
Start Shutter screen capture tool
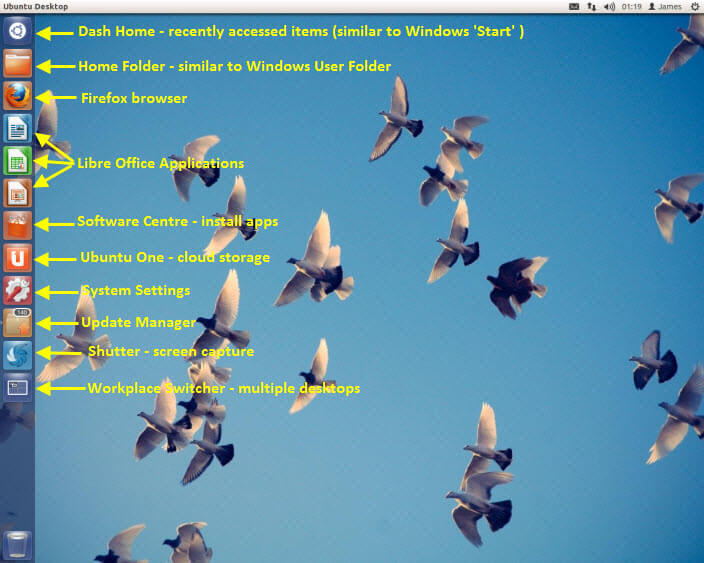[18, 355]
